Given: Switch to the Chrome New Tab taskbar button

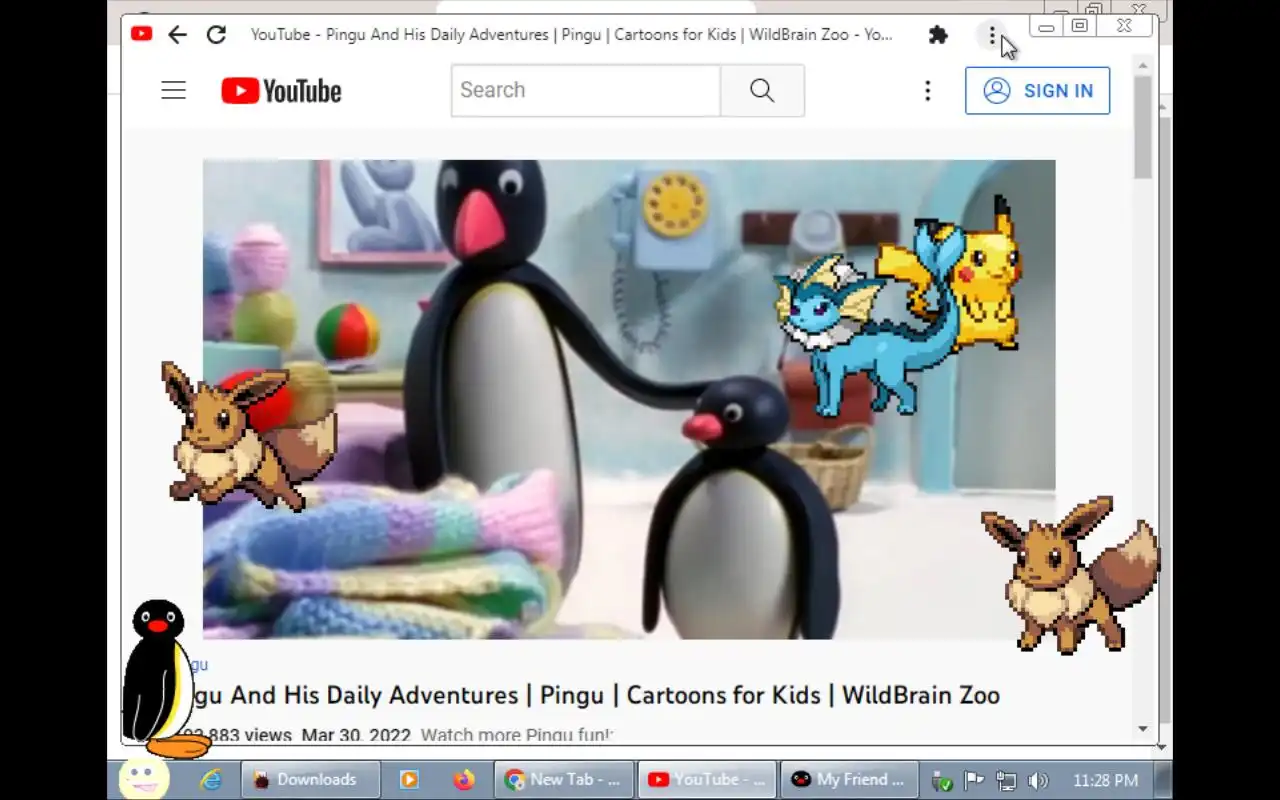Looking at the screenshot, I should coord(564,780).
